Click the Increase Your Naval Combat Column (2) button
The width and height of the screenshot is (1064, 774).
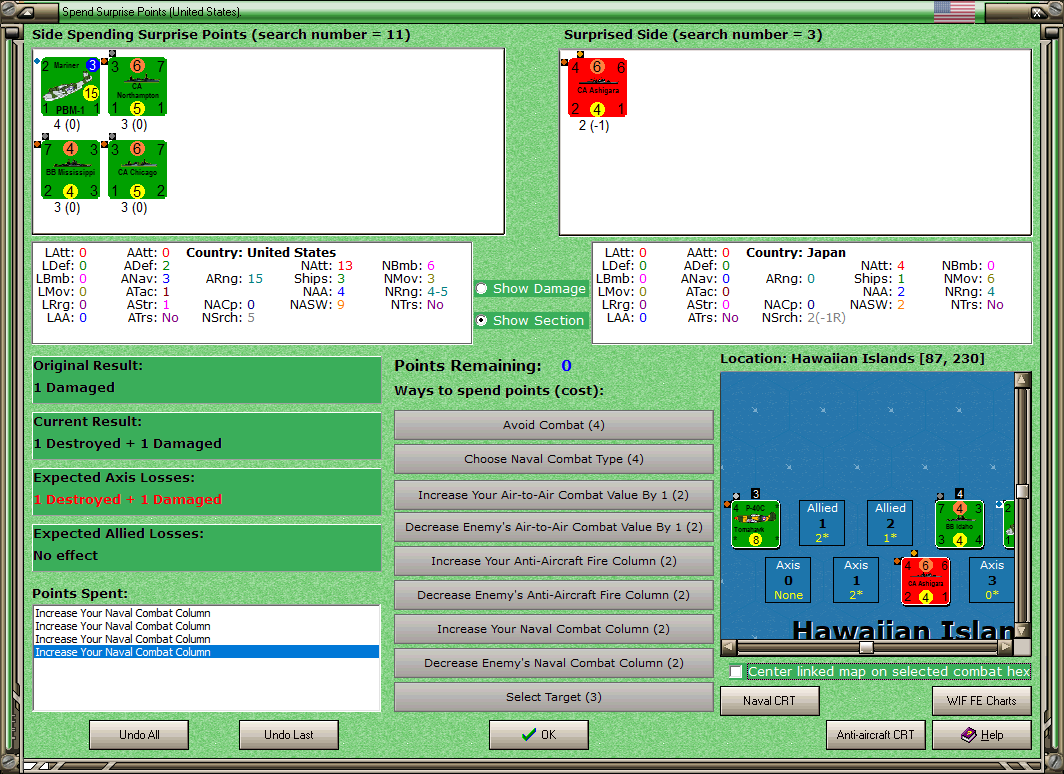pos(554,629)
